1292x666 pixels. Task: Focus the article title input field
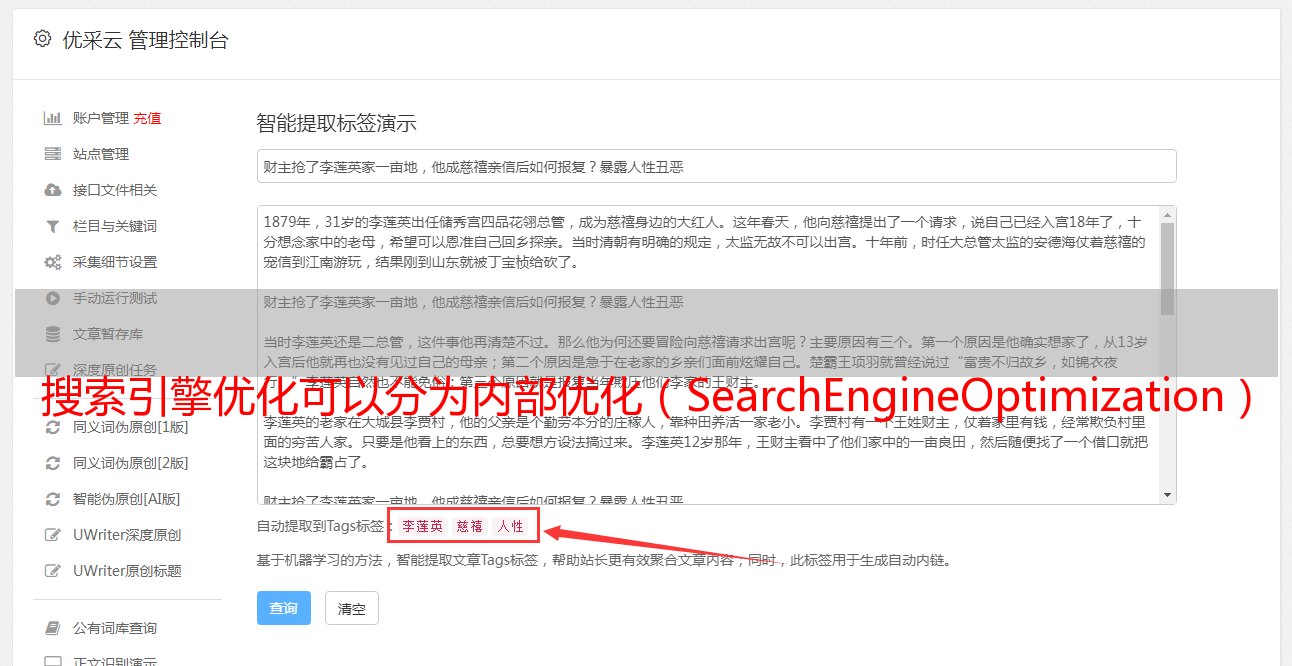click(716, 166)
